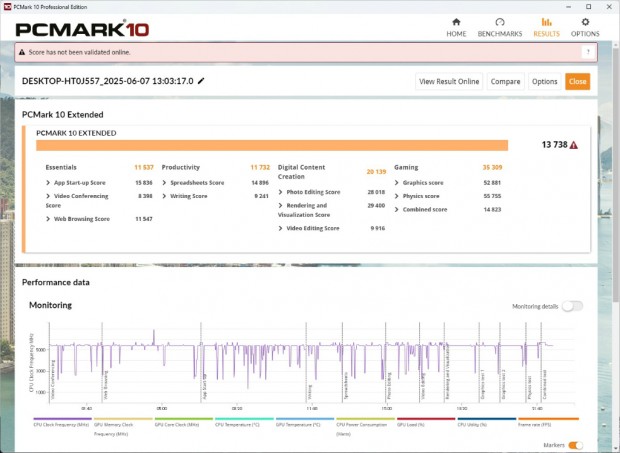Disable the Markers toggle
Screen dimensions: 620x453
575,445
